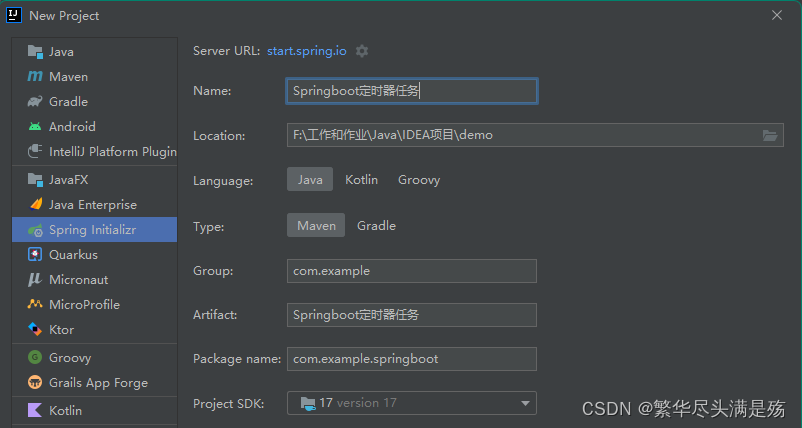
Task: Click the Java folder icon in sidebar
Action: (35, 52)
